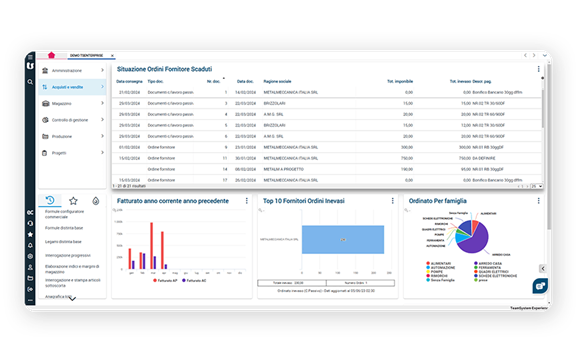Expand the down chevron under recent list
Image resolution: width=576 pixels, height=362 pixels.
pyautogui.click(x=72, y=298)
